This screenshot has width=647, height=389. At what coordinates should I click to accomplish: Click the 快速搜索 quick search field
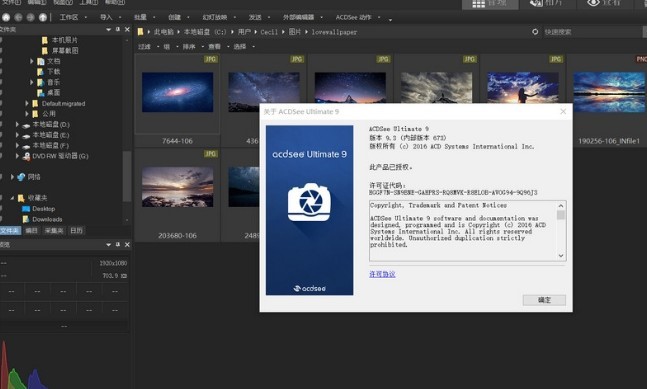[593, 32]
